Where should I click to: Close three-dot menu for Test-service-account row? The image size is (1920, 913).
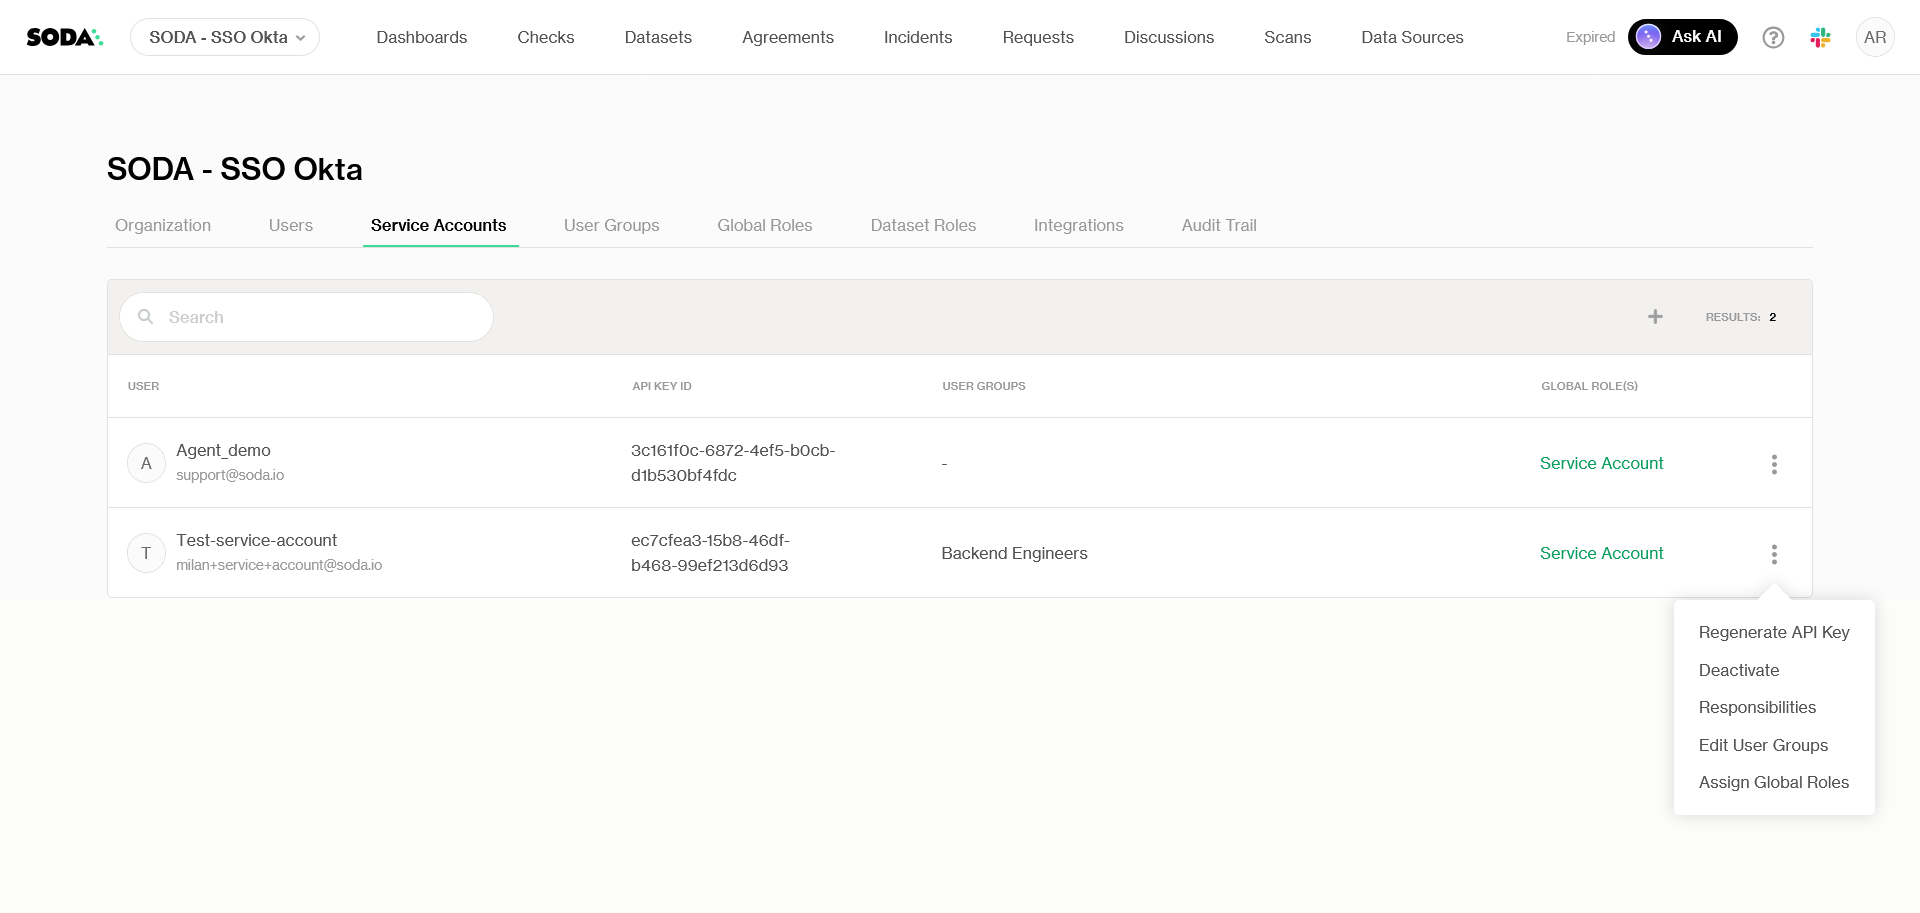tap(1773, 554)
